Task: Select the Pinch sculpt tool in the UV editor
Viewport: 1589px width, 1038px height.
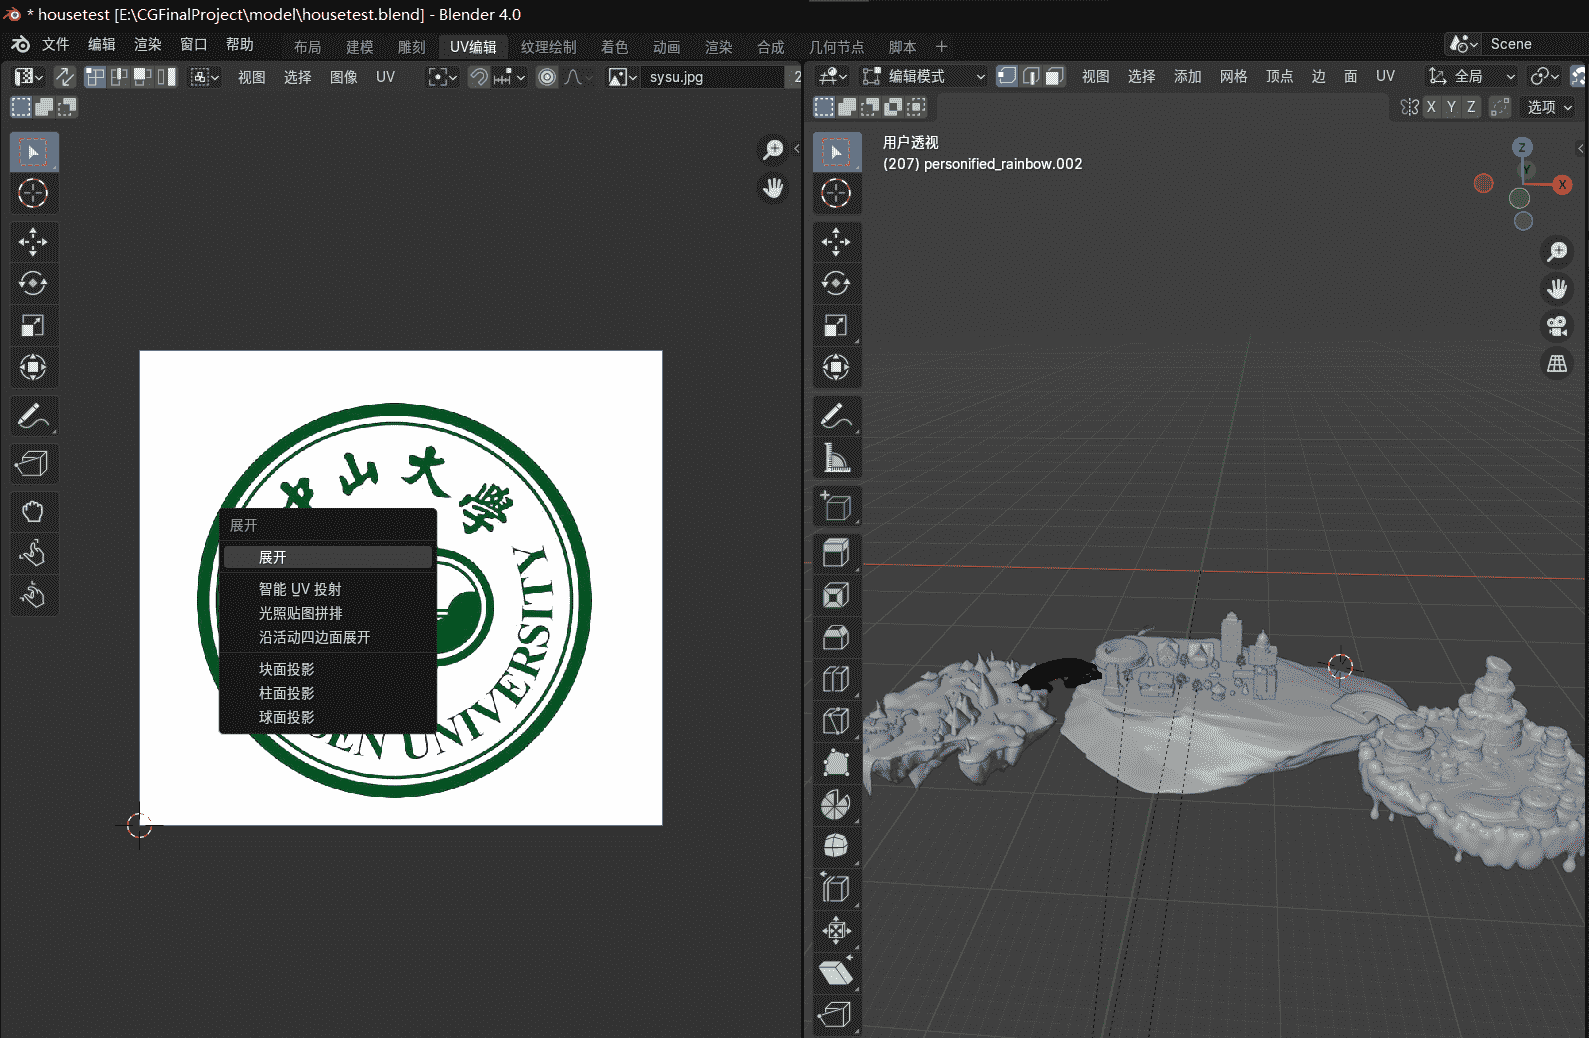Action: tap(34, 595)
